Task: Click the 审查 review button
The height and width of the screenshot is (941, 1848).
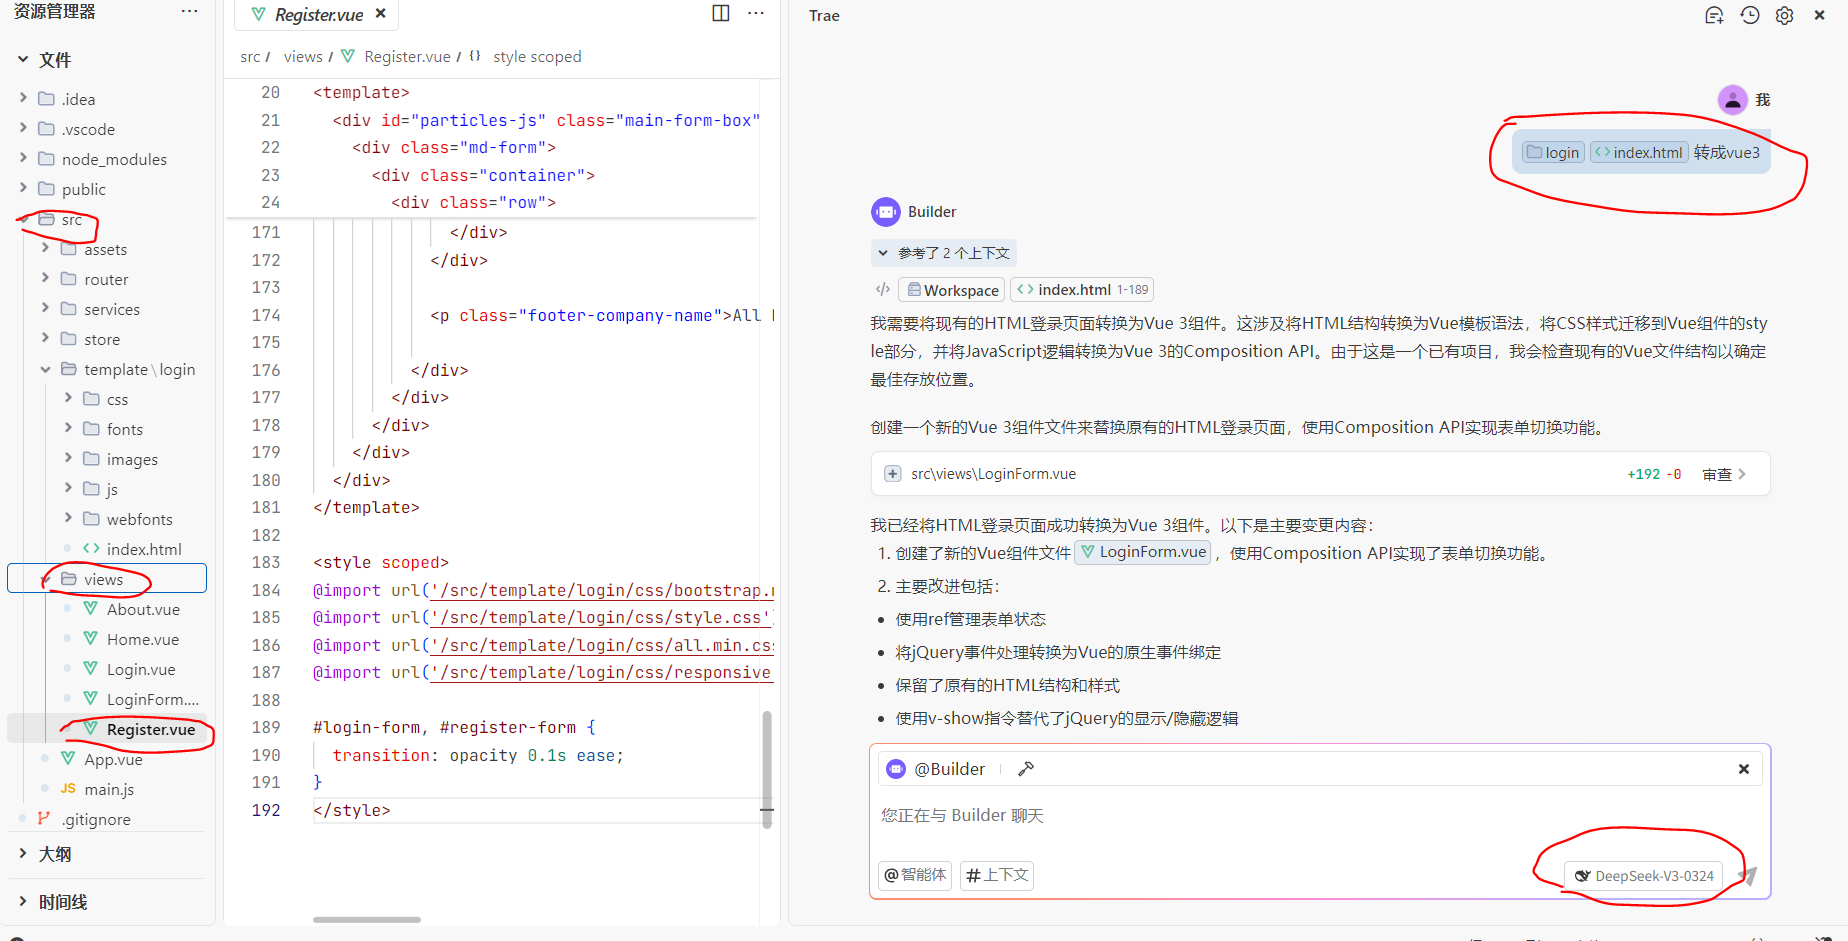Action: tap(1724, 474)
